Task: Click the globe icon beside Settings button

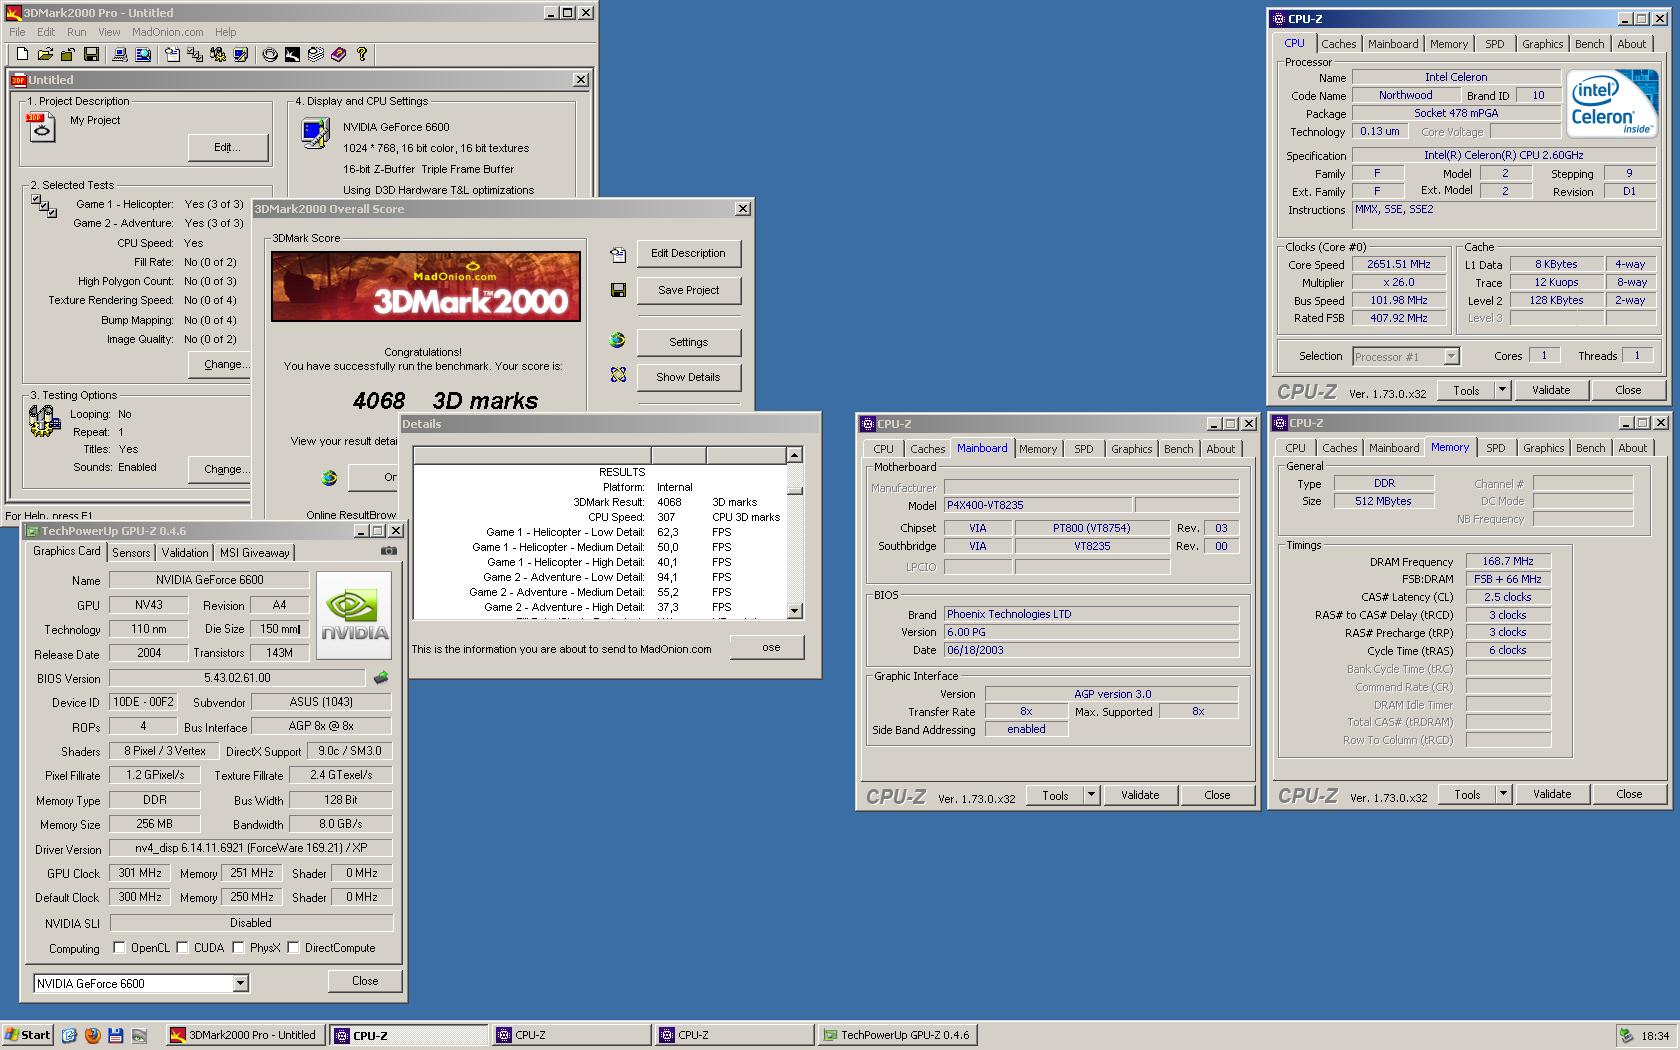Action: tap(618, 341)
